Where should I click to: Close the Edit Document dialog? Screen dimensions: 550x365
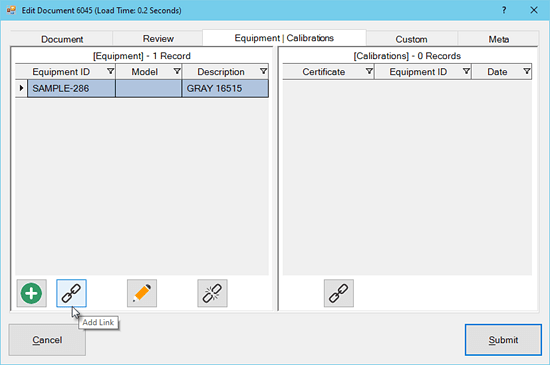click(x=534, y=10)
